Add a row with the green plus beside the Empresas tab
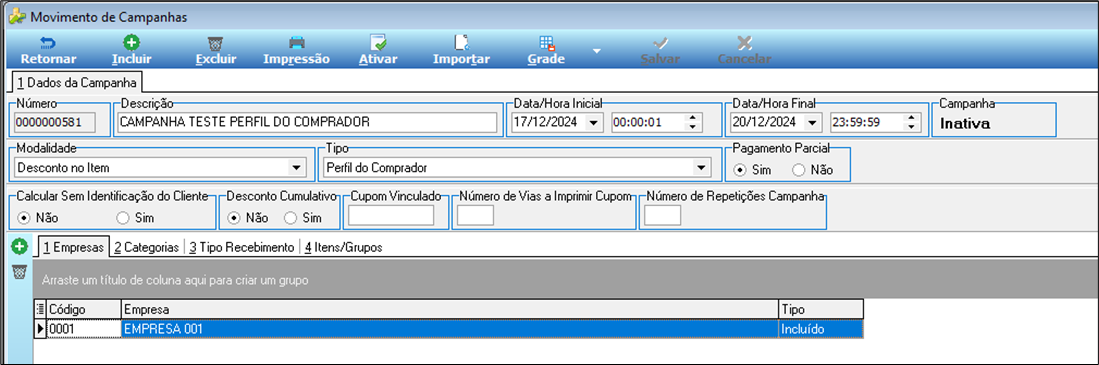Image resolution: width=1099 pixels, height=365 pixels. 19,247
